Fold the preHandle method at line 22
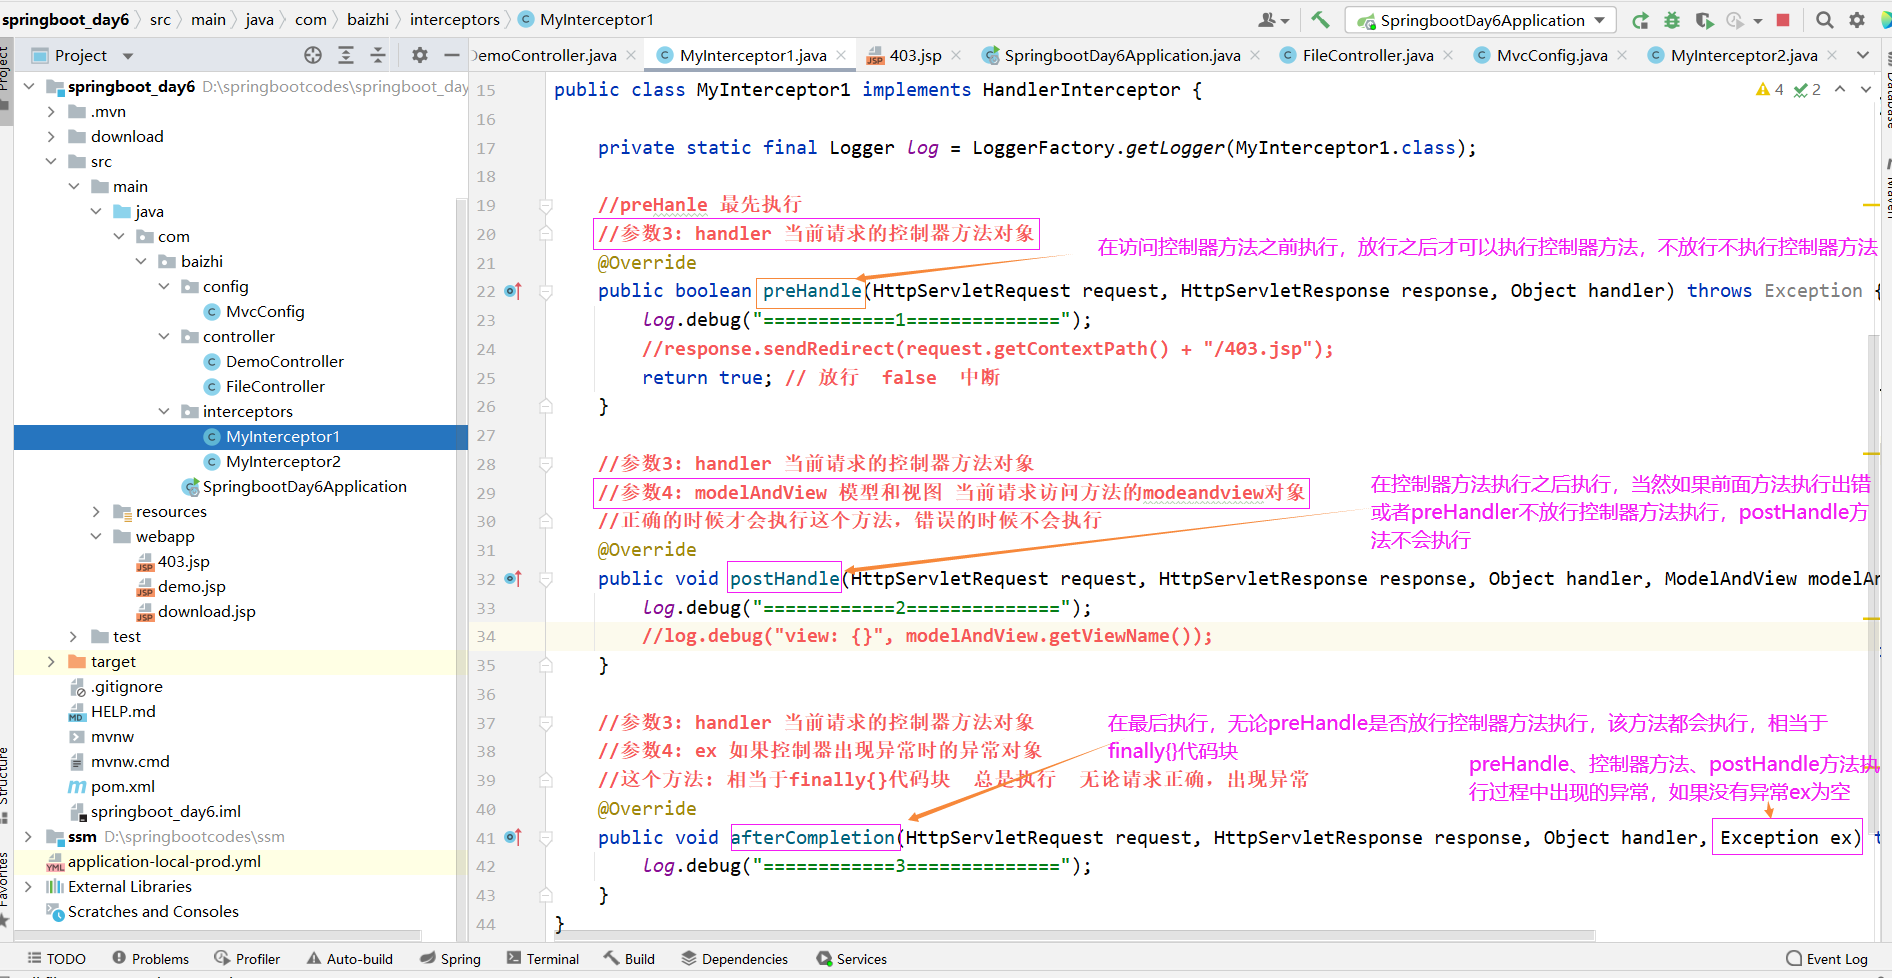 point(546,291)
